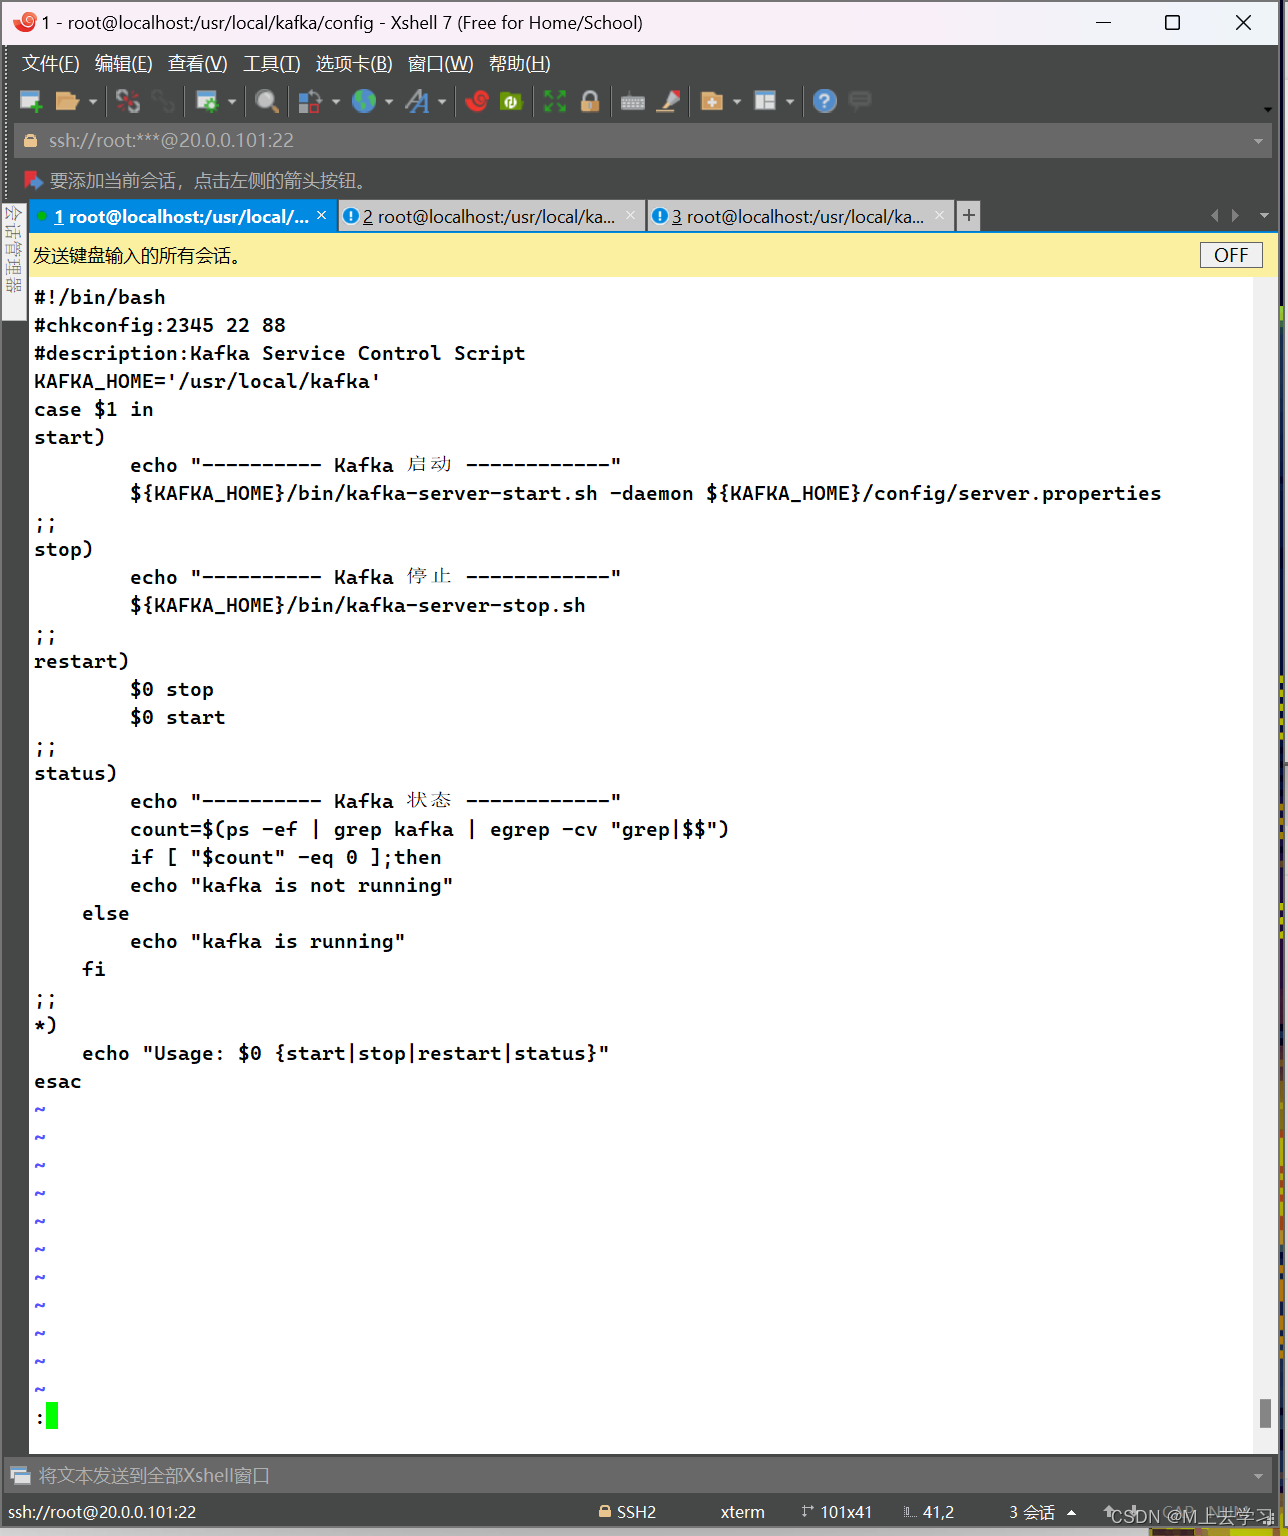Close session tab 2
This screenshot has height=1536, width=1288.
coord(631,216)
